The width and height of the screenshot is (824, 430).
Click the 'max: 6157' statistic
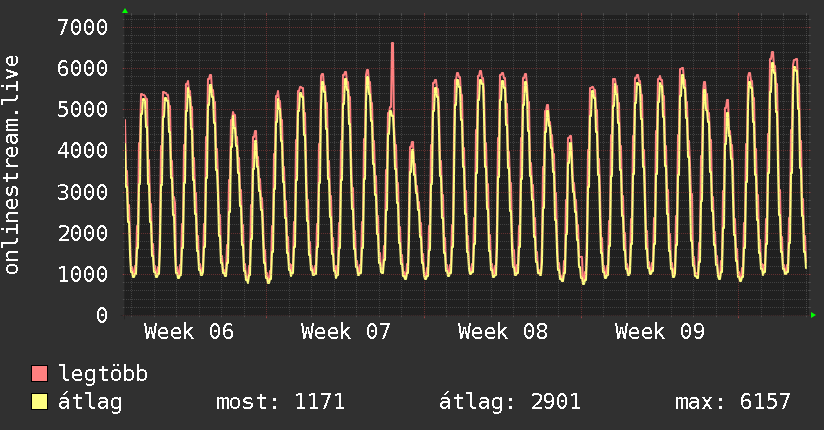pos(733,402)
